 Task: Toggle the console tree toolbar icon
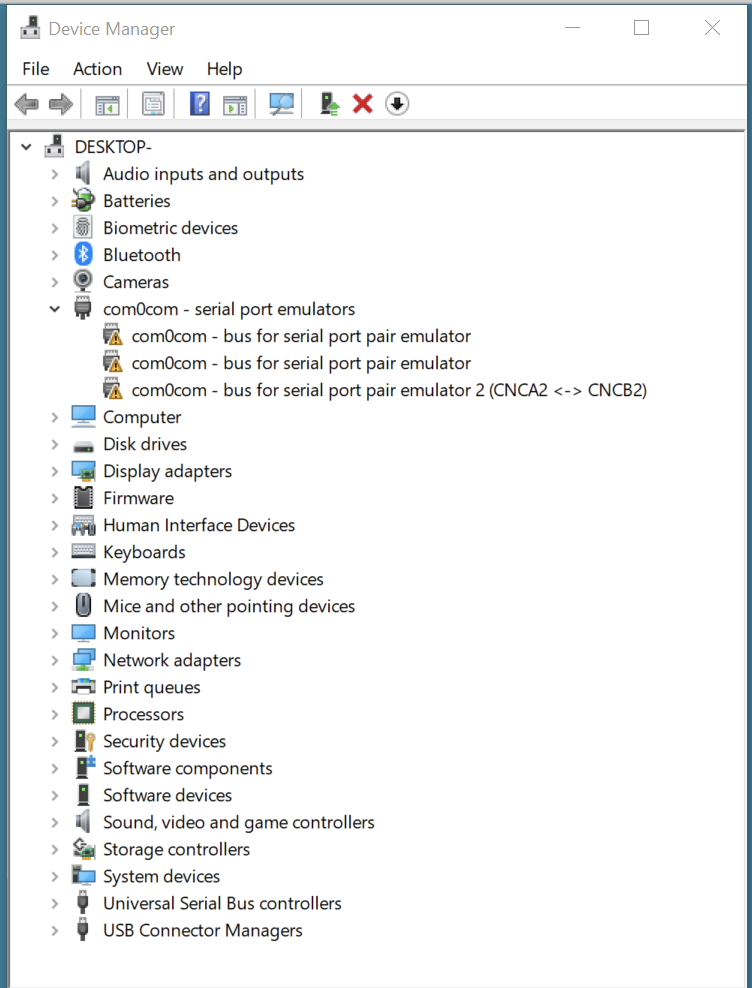(107, 104)
